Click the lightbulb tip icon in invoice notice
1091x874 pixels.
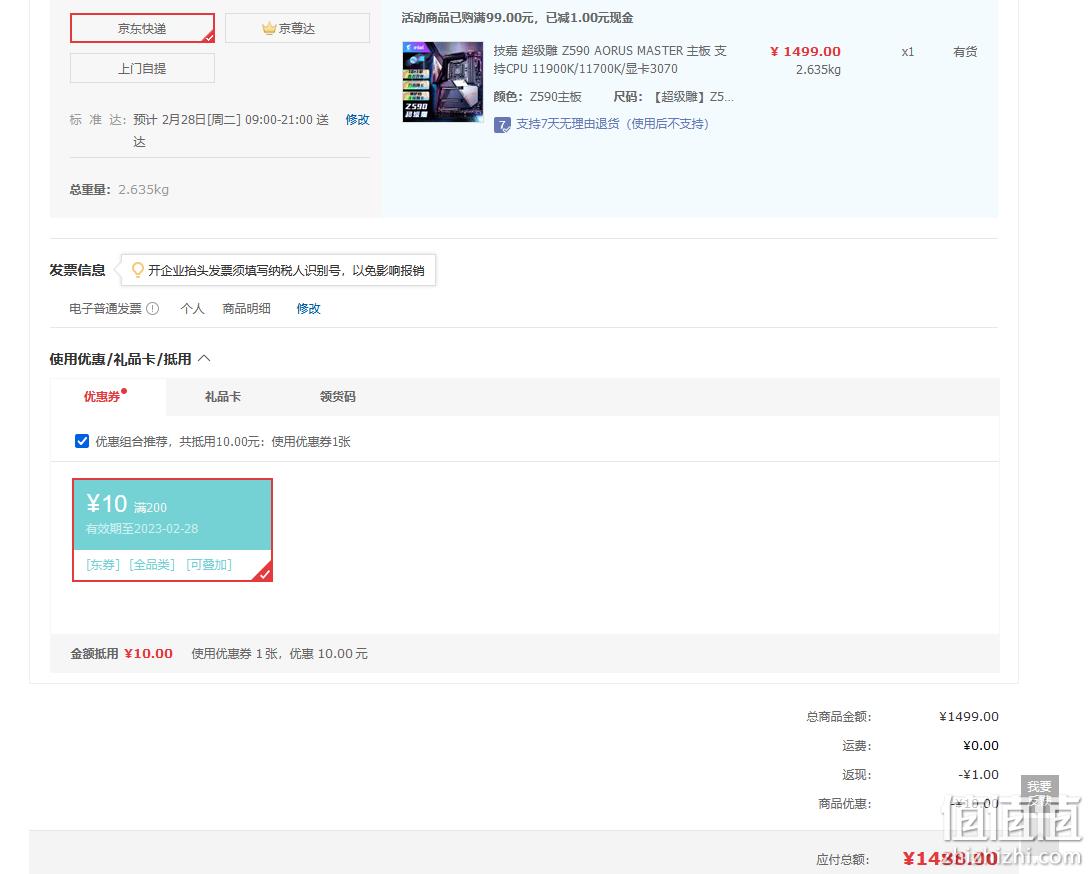tap(138, 269)
